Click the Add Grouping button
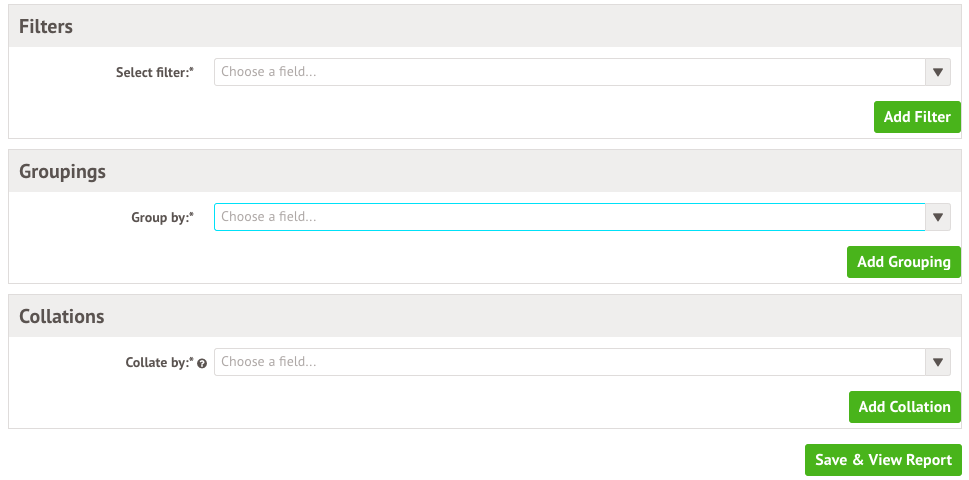 coord(903,262)
